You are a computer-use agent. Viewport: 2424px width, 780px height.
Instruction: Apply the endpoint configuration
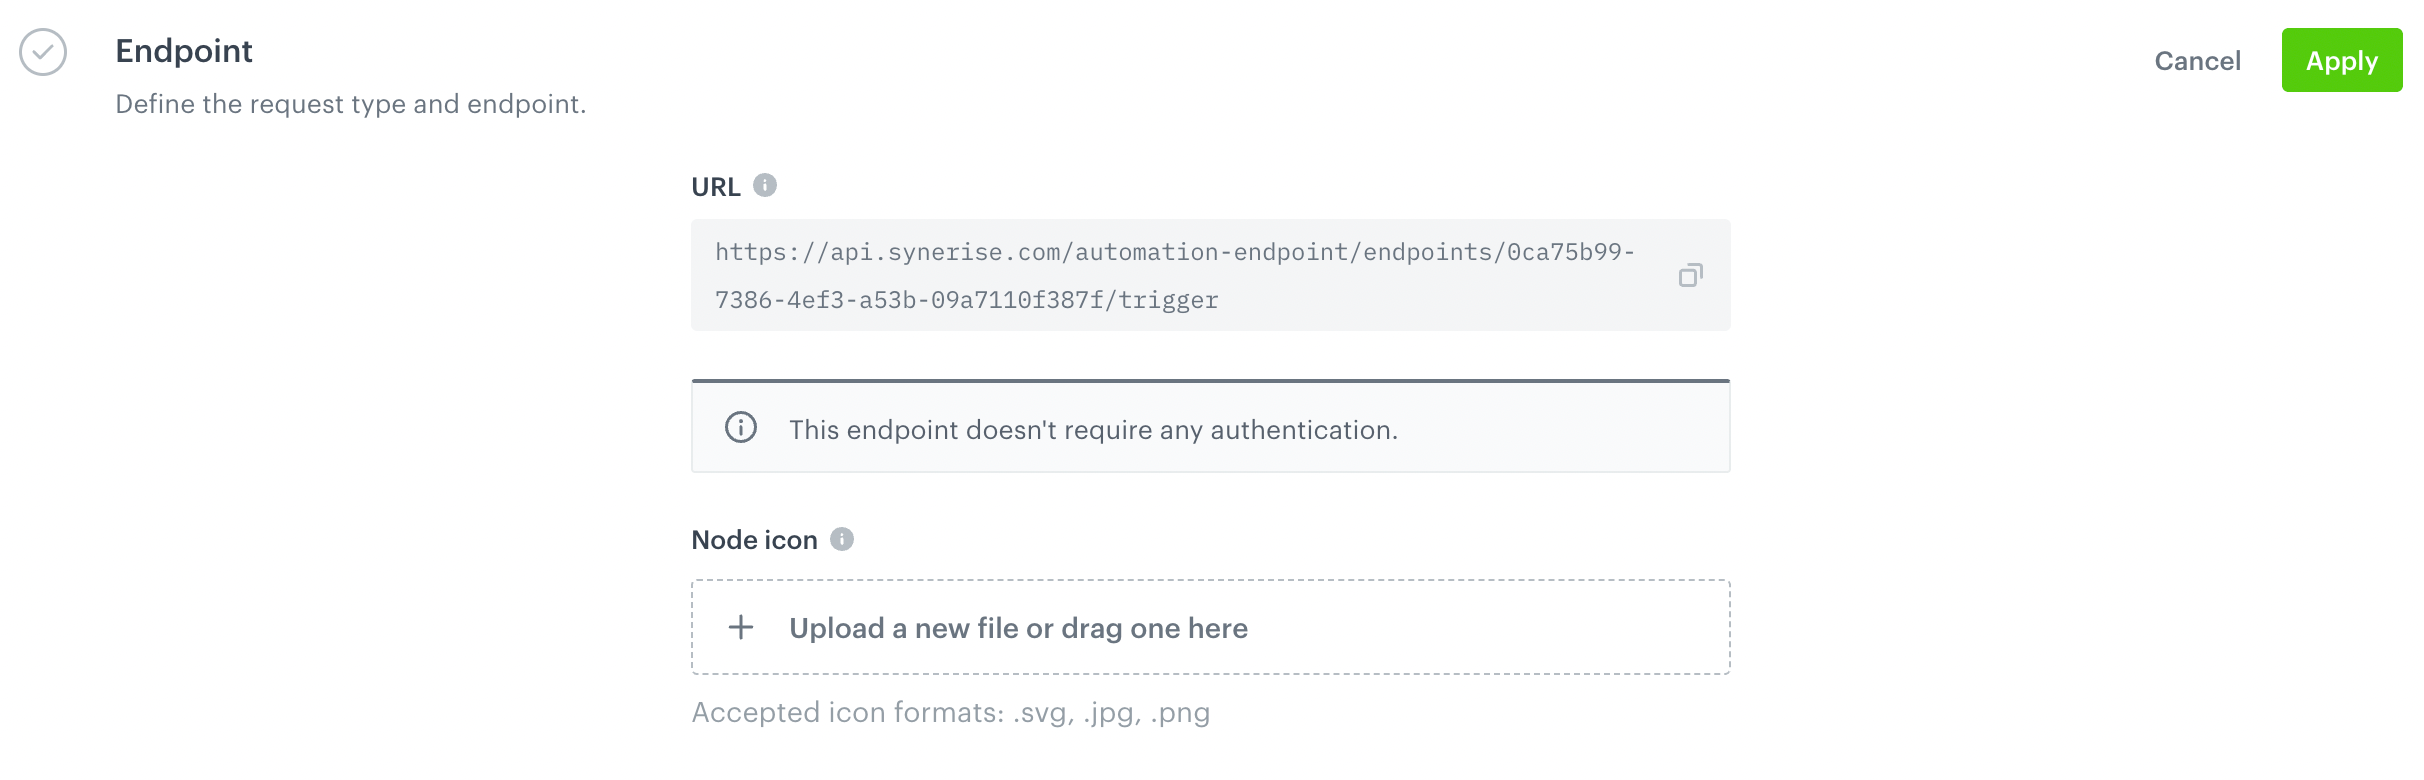point(2342,60)
